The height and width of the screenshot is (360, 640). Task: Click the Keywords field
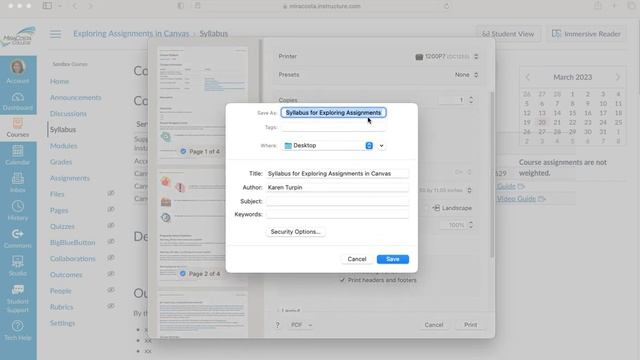point(337,214)
